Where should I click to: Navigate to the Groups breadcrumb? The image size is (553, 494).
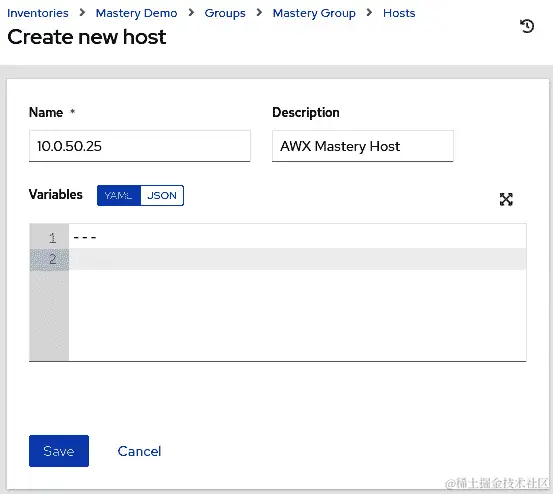[x=225, y=13]
